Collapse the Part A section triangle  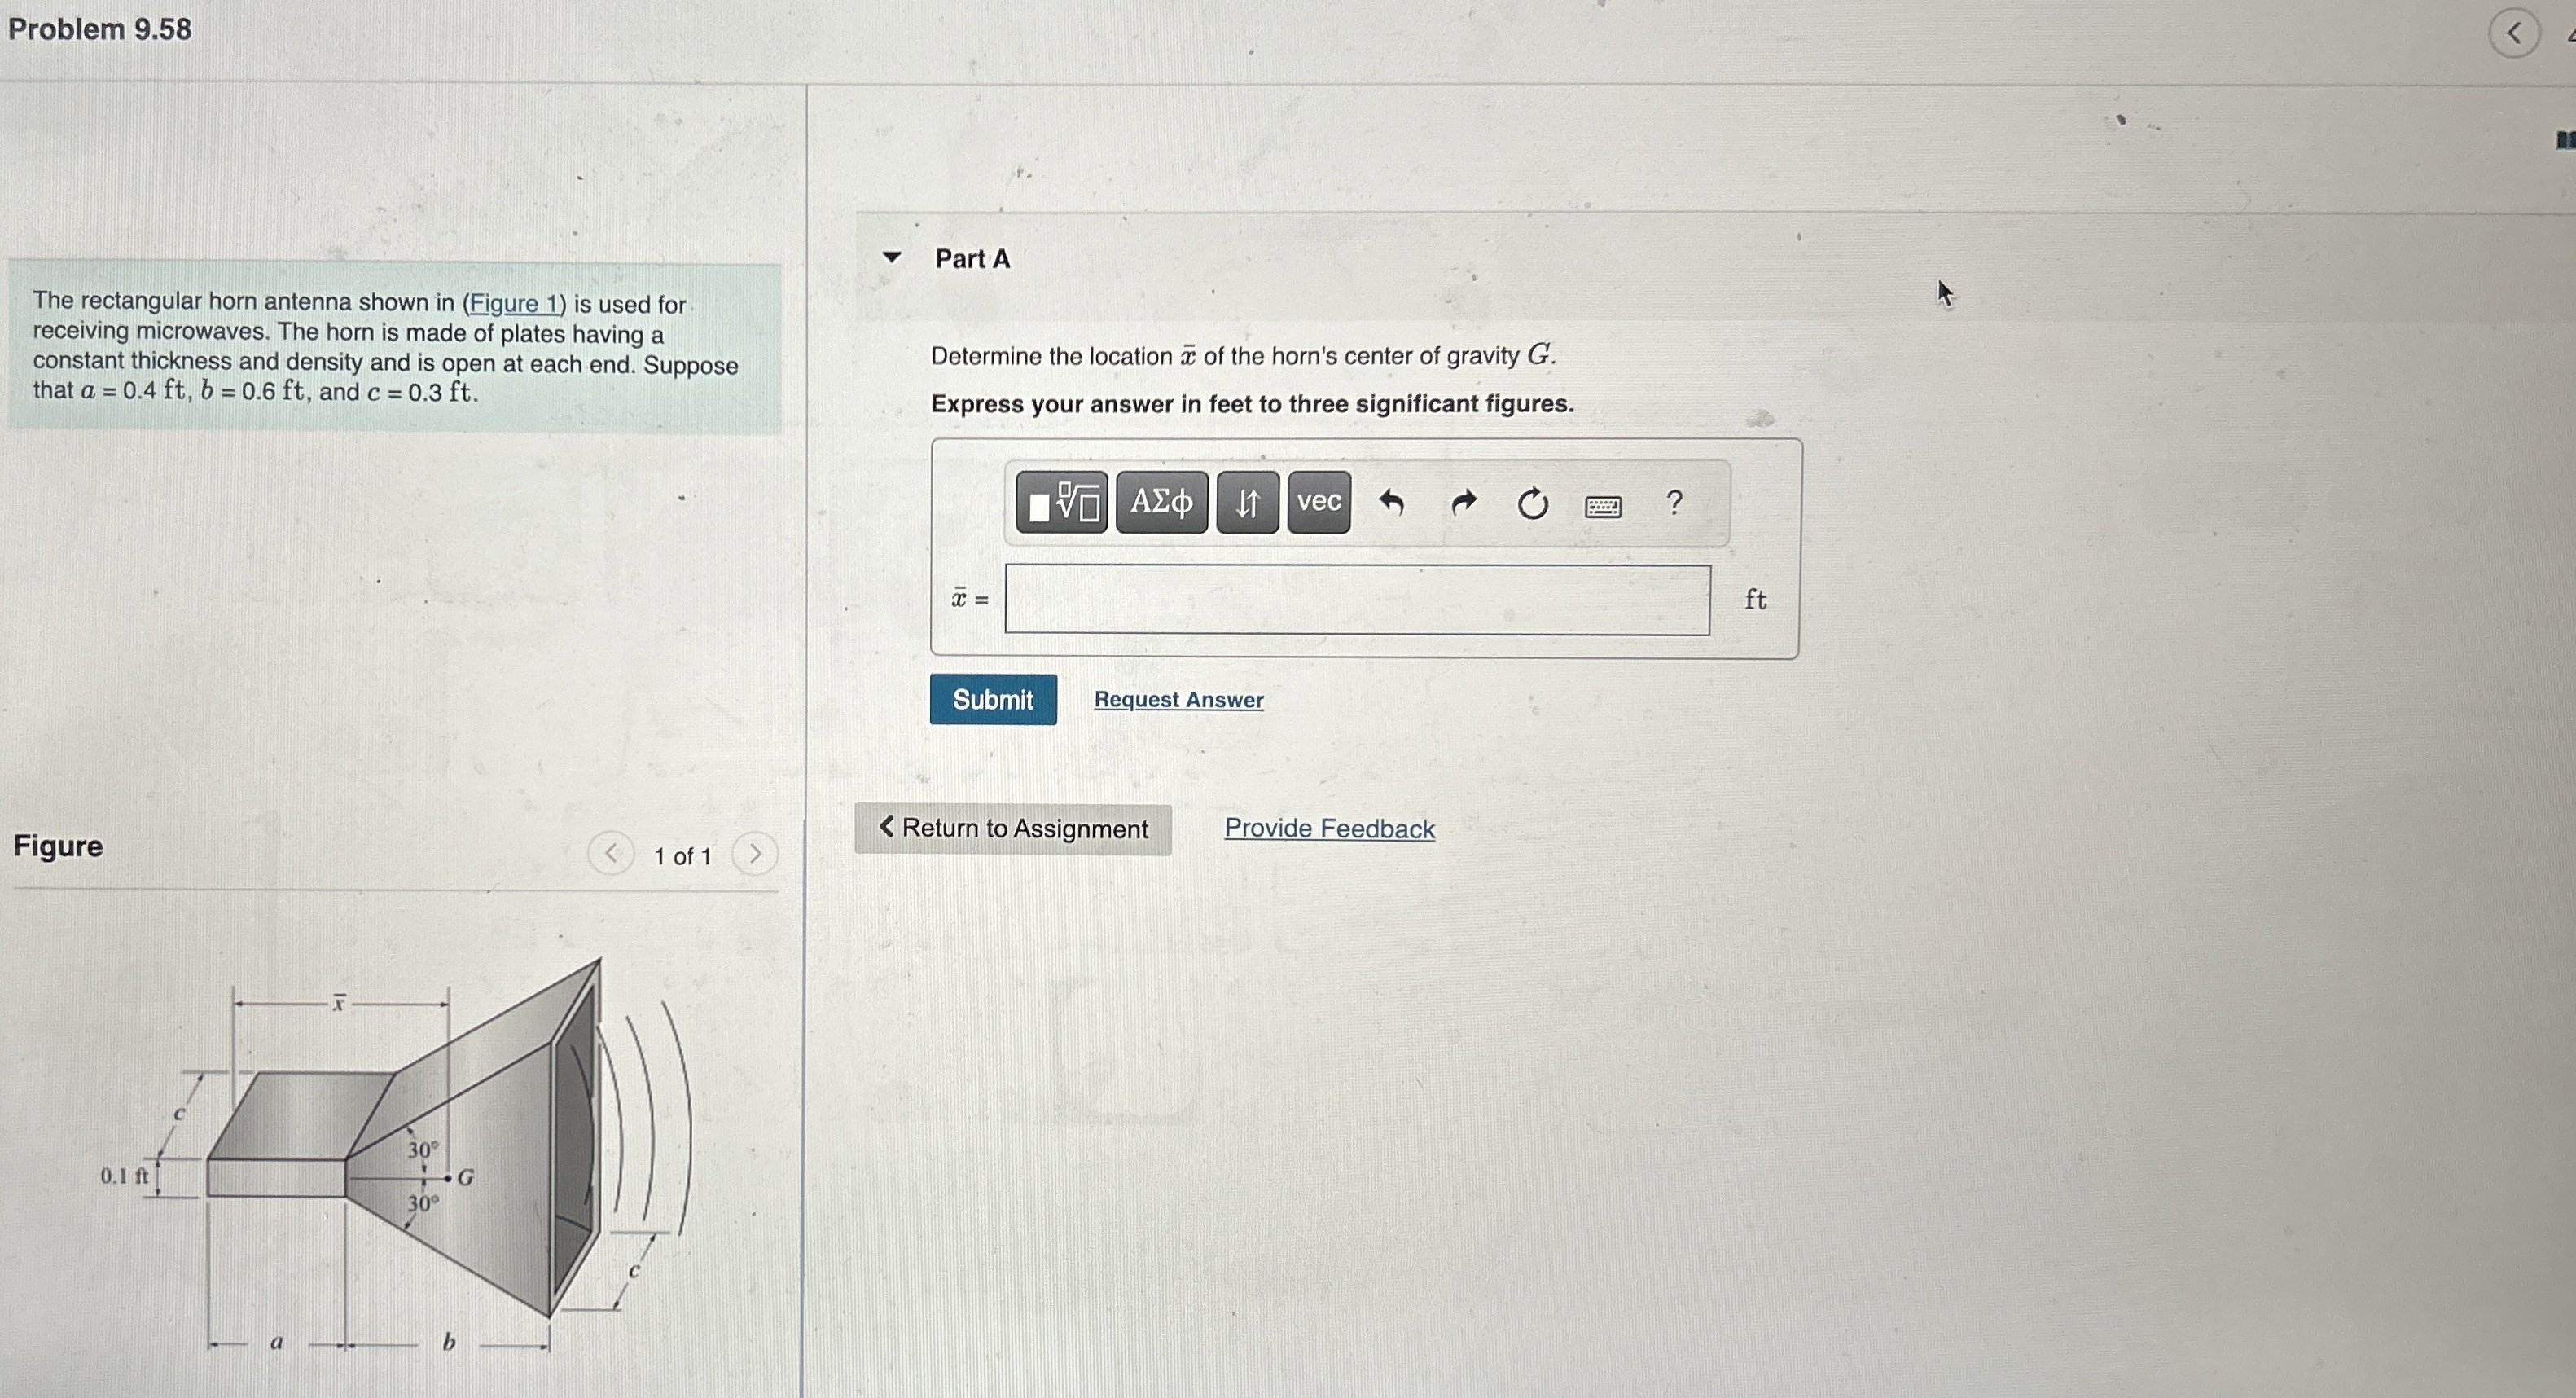point(891,256)
